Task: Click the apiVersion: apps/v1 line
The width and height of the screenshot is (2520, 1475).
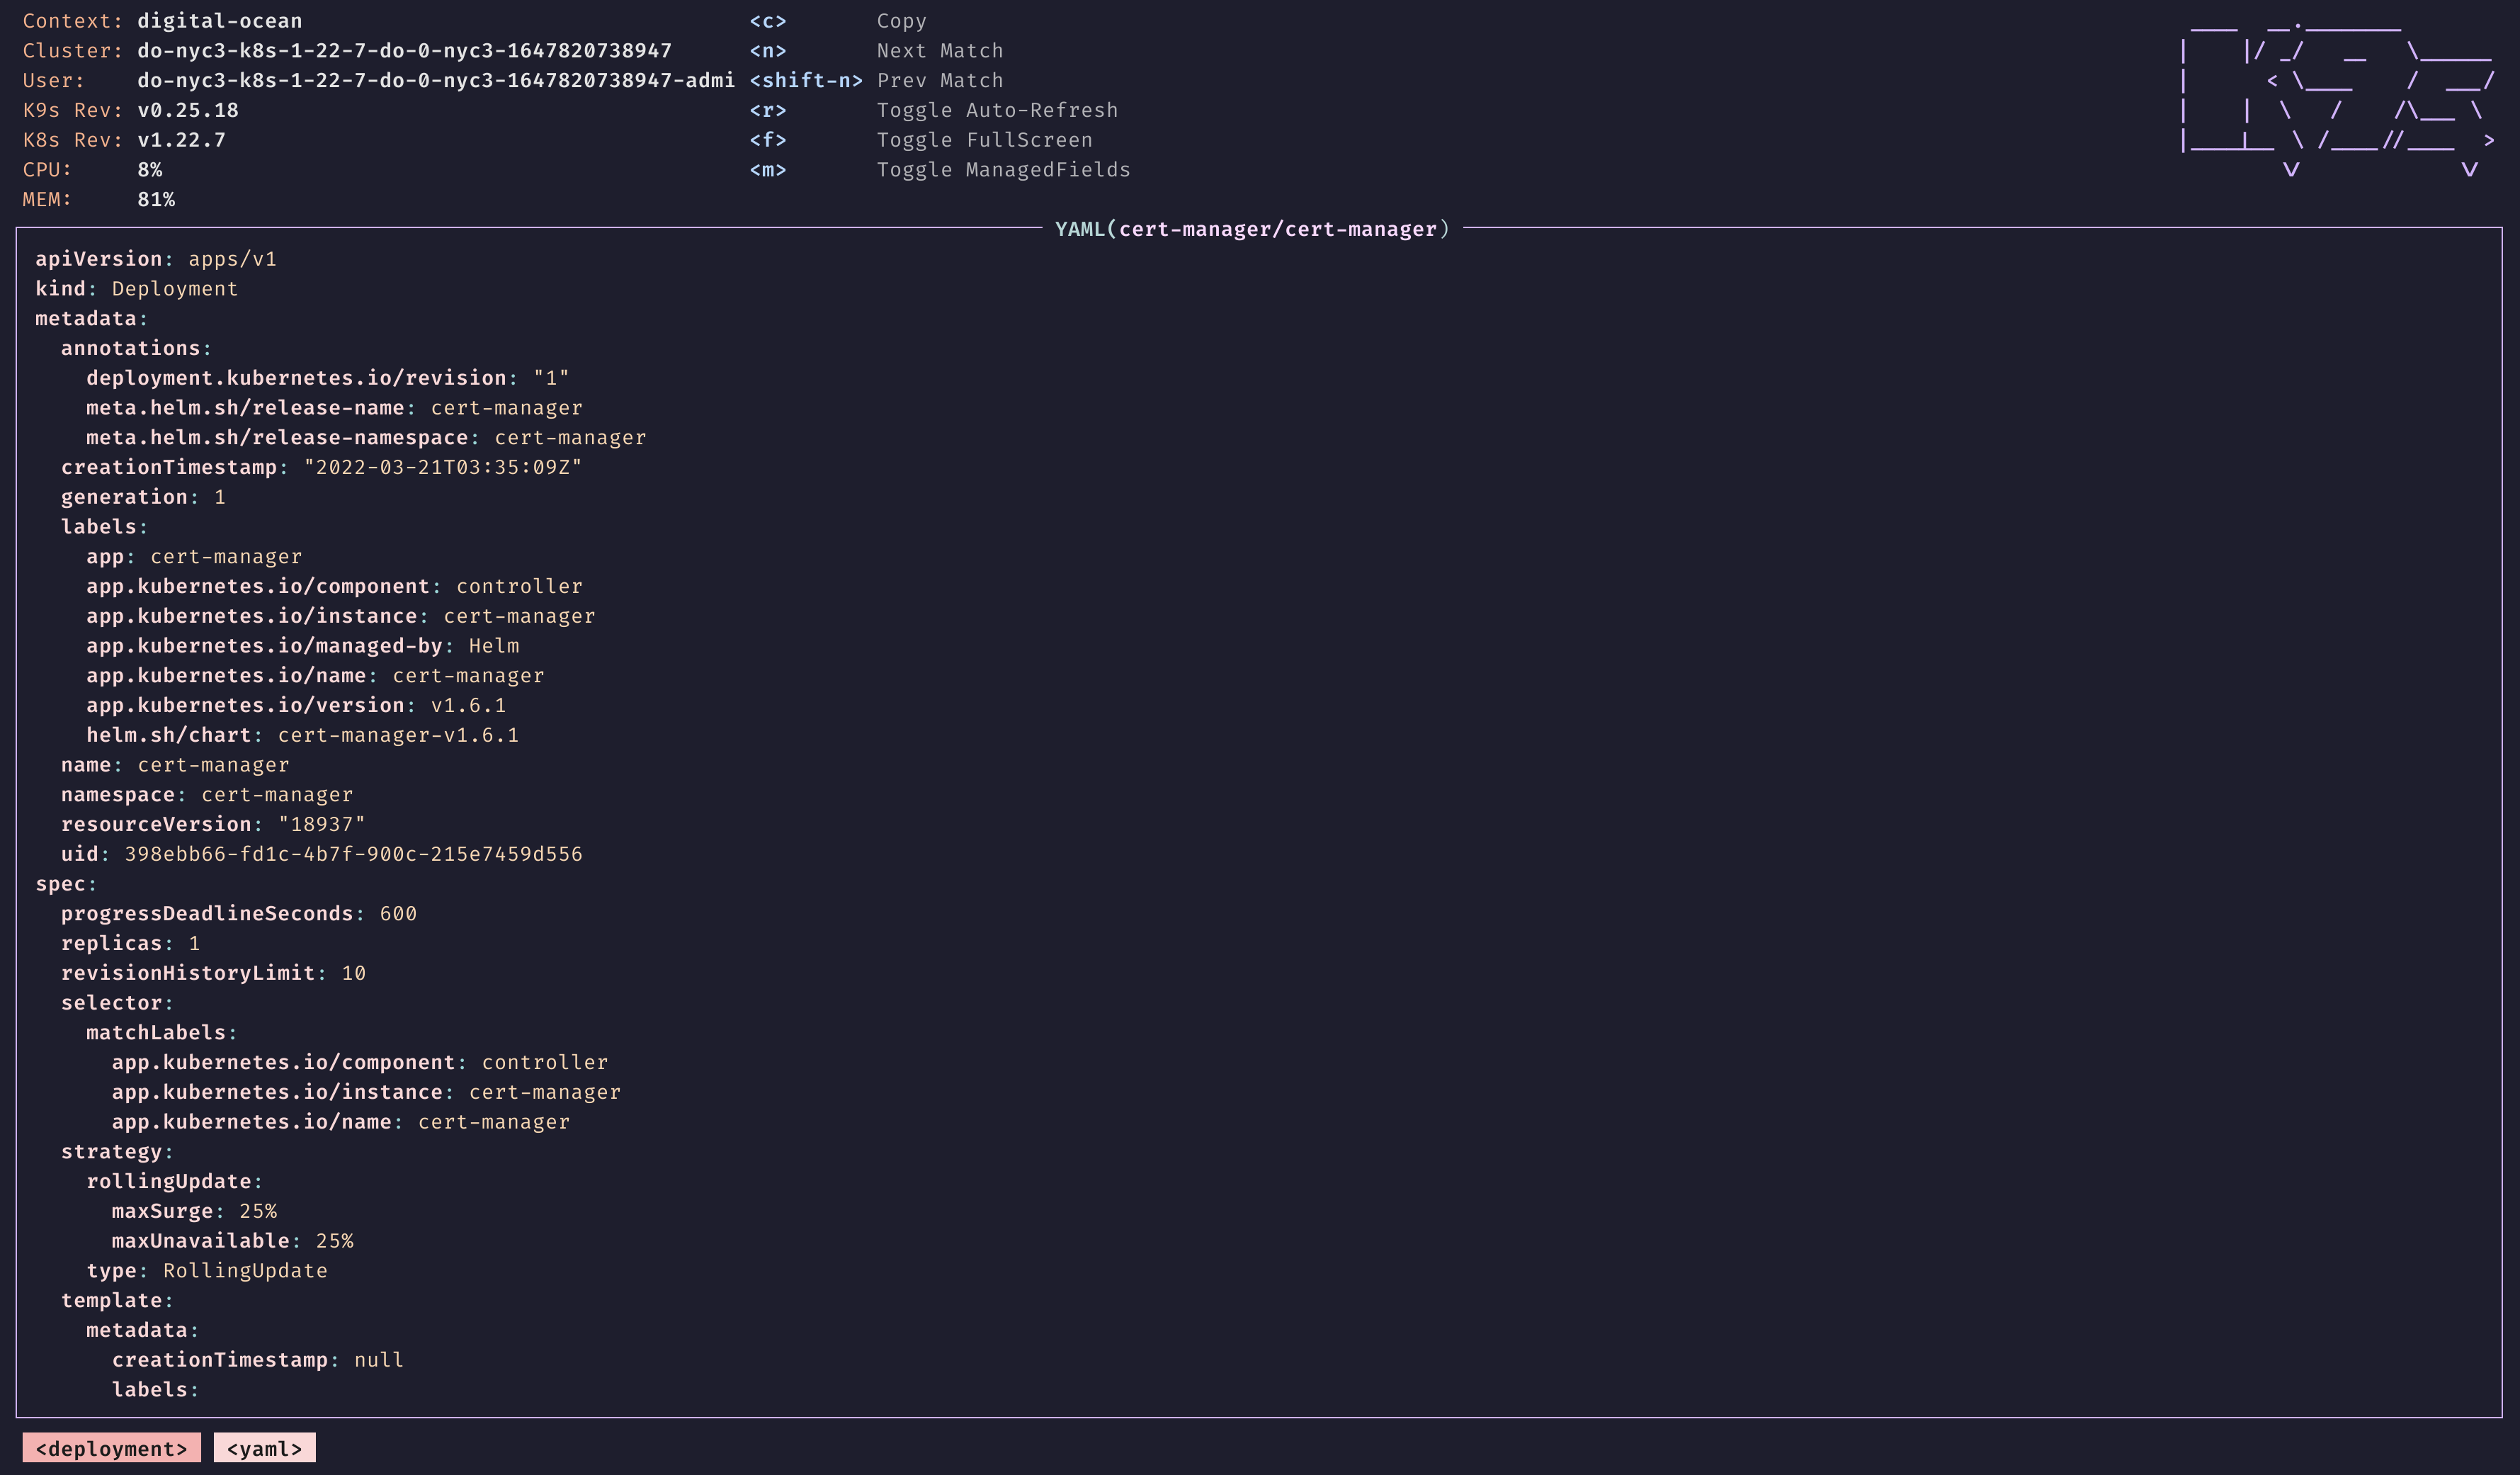Action: [156, 259]
